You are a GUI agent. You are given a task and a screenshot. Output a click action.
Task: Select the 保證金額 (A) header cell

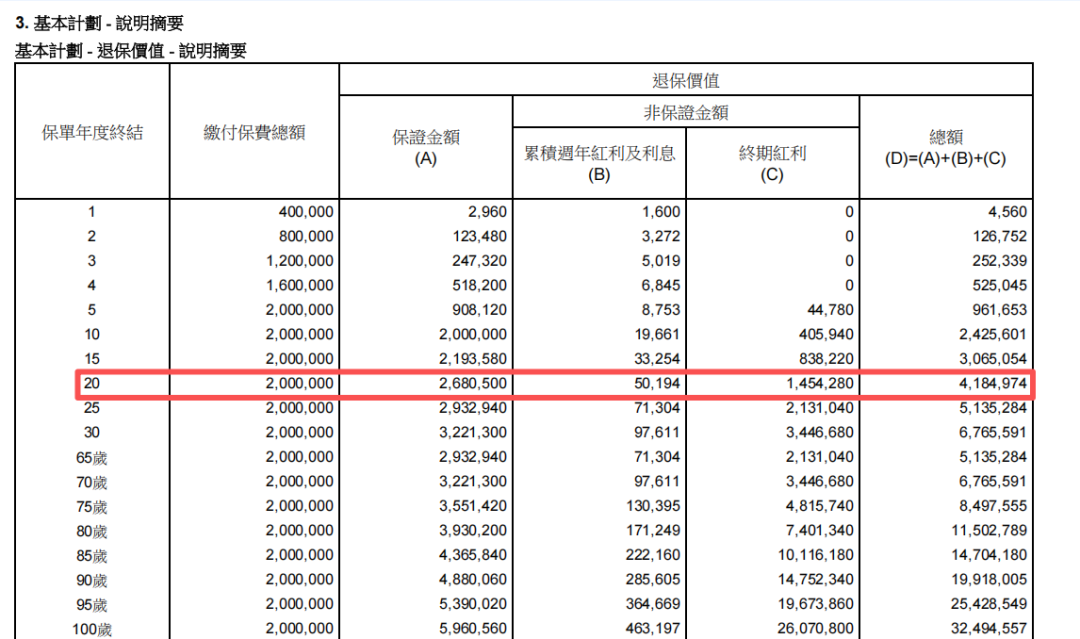pyautogui.click(x=426, y=148)
